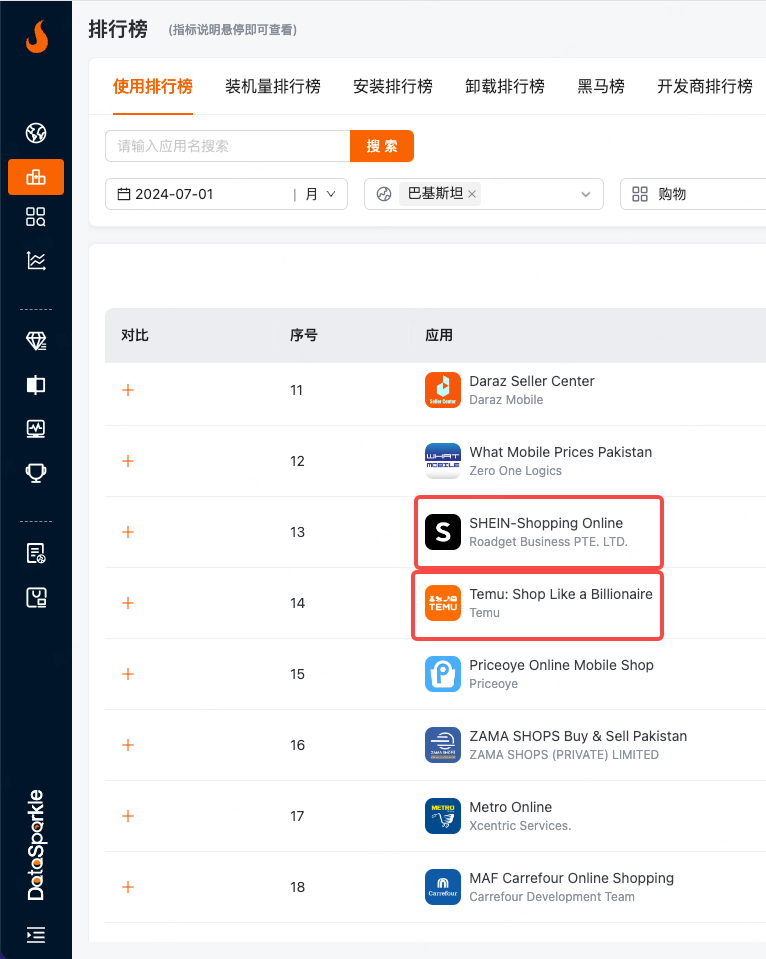Image resolution: width=766 pixels, height=959 pixels.
Task: Add ZAMA SHOPS to comparison
Action: tap(128, 745)
